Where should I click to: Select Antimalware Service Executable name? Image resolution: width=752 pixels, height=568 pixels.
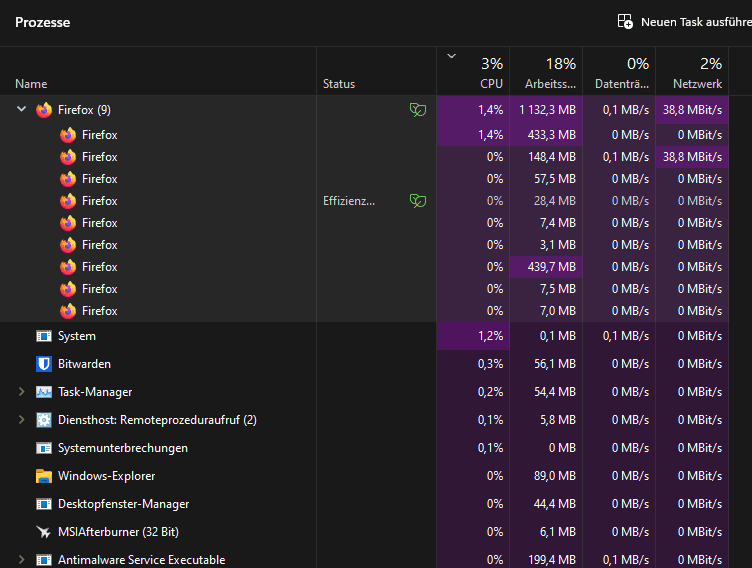[141, 560]
